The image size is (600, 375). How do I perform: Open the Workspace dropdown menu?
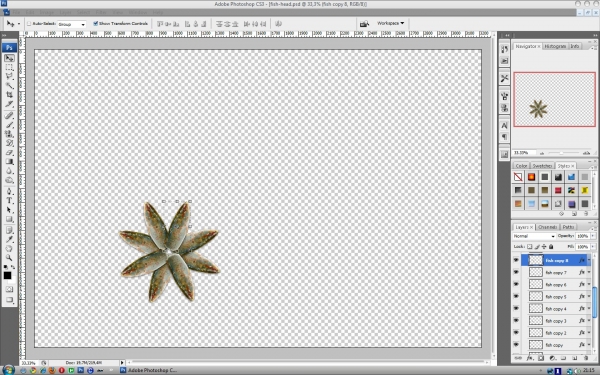pos(390,23)
